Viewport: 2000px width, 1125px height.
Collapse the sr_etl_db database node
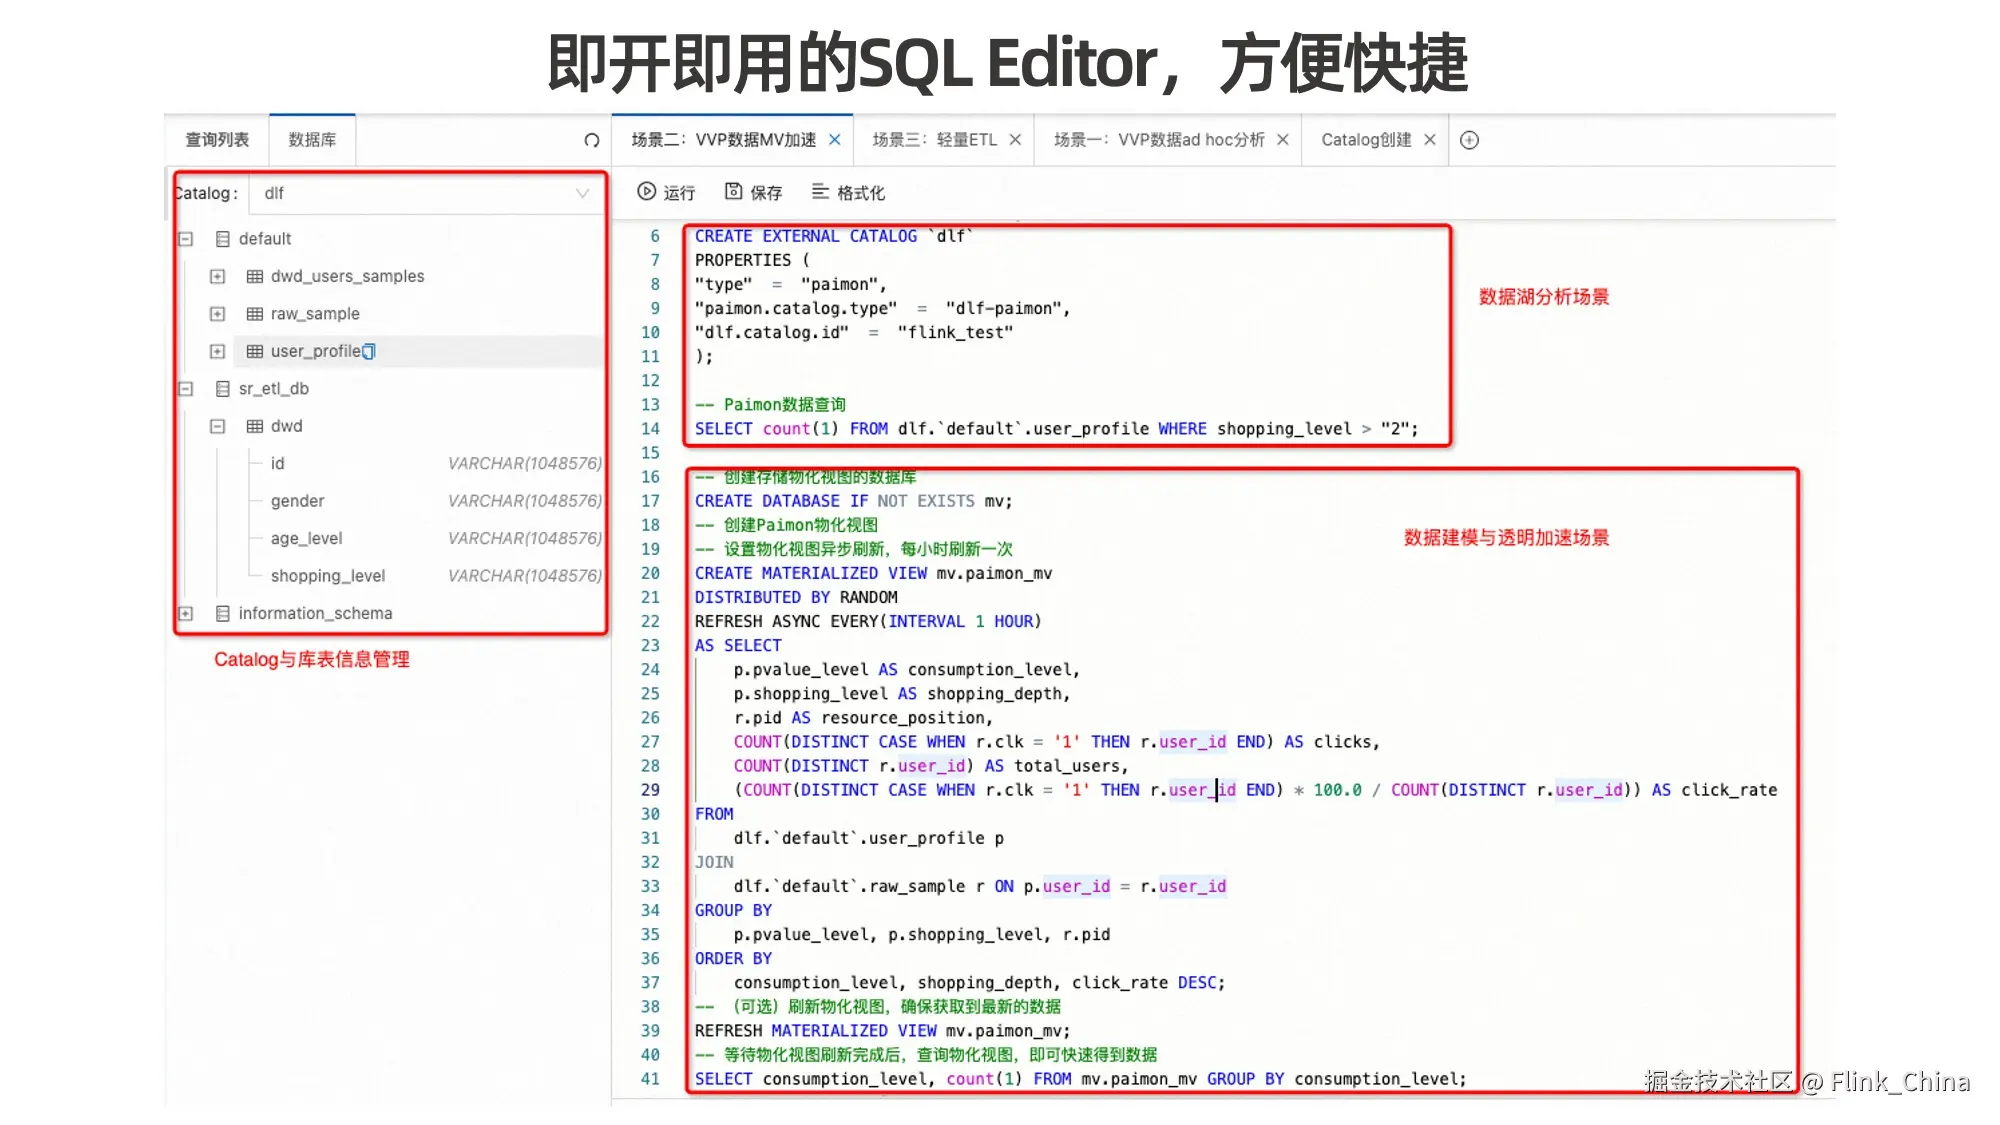(186, 389)
